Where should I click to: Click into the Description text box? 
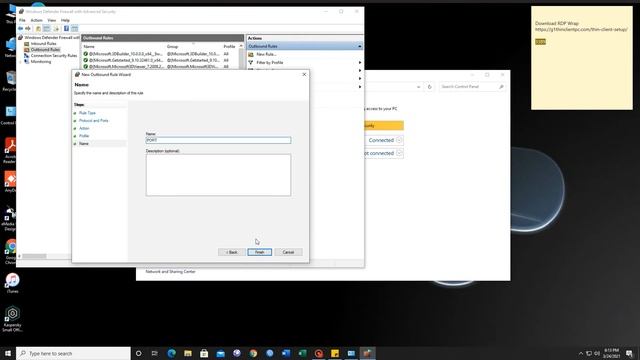tap(218, 175)
